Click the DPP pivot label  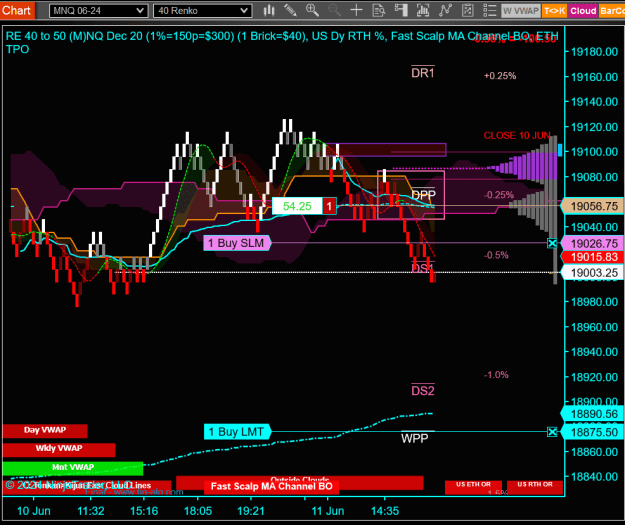click(423, 195)
